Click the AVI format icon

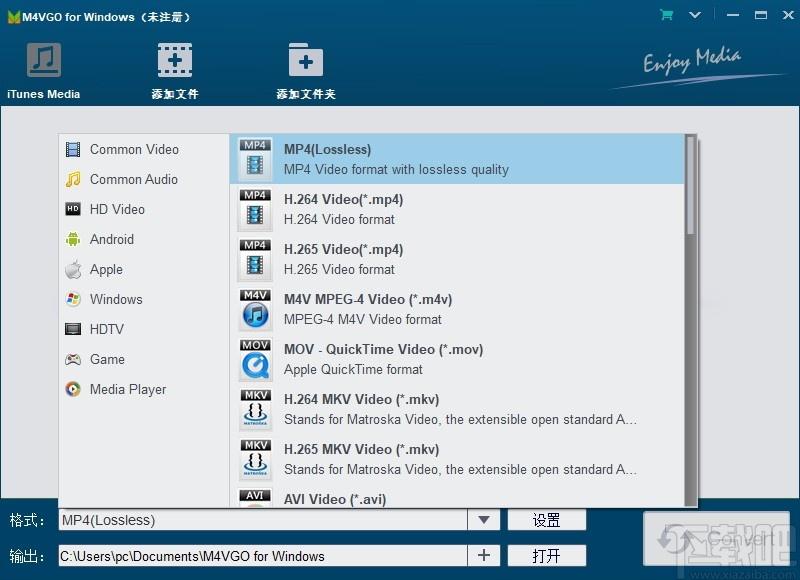[x=255, y=498]
